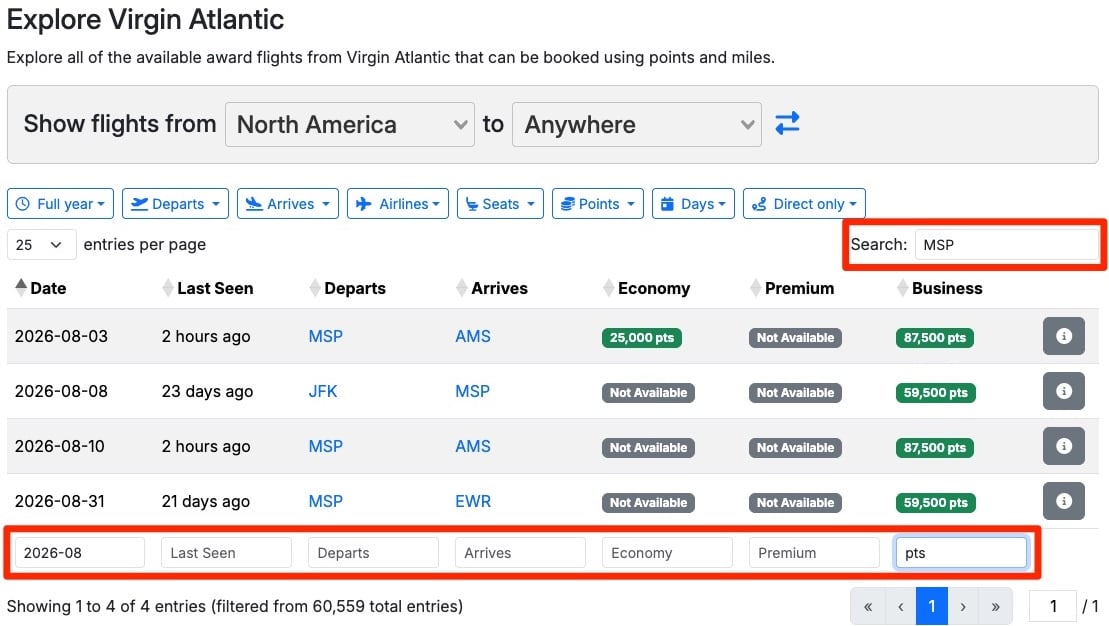This screenshot has width=1109, height=626.
Task: Click the clock icon on Full year filter
Action: (x=23, y=203)
